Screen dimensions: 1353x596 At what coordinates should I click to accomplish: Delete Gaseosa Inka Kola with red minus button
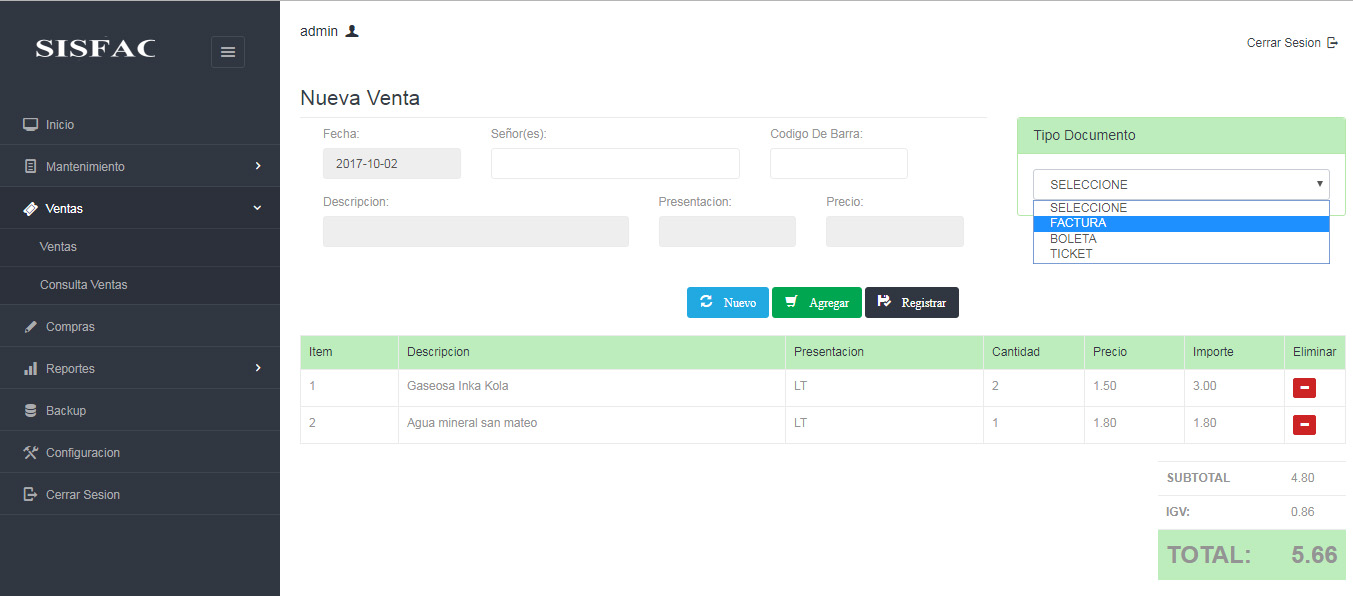(1303, 387)
